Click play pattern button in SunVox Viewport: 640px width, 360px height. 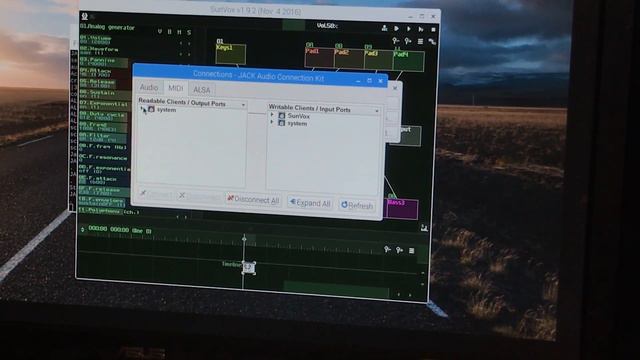tap(421, 29)
